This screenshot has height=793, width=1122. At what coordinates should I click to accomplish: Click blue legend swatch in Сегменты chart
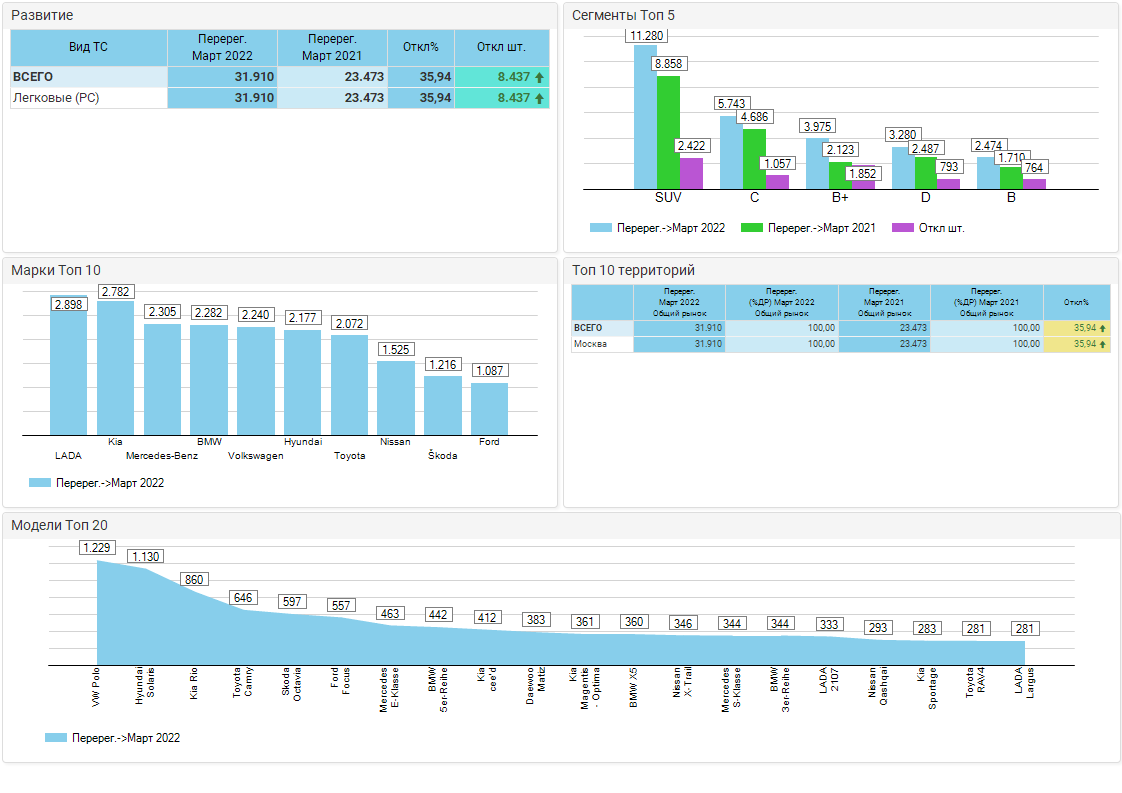tap(600, 228)
